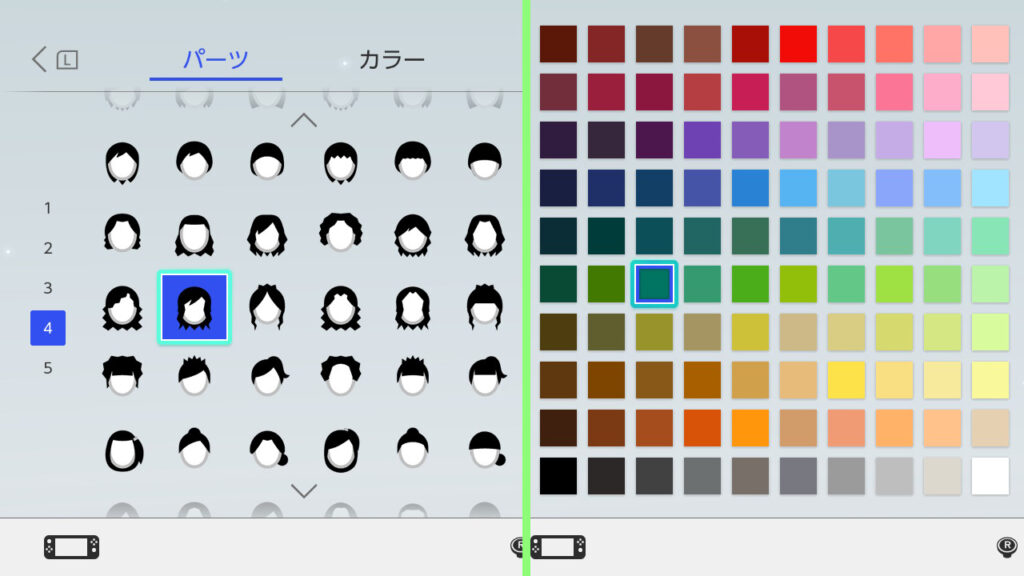Image resolution: width=1024 pixels, height=576 pixels.
Task: Pick the top bun hairstyle without swept bangs
Action: pos(413,448)
